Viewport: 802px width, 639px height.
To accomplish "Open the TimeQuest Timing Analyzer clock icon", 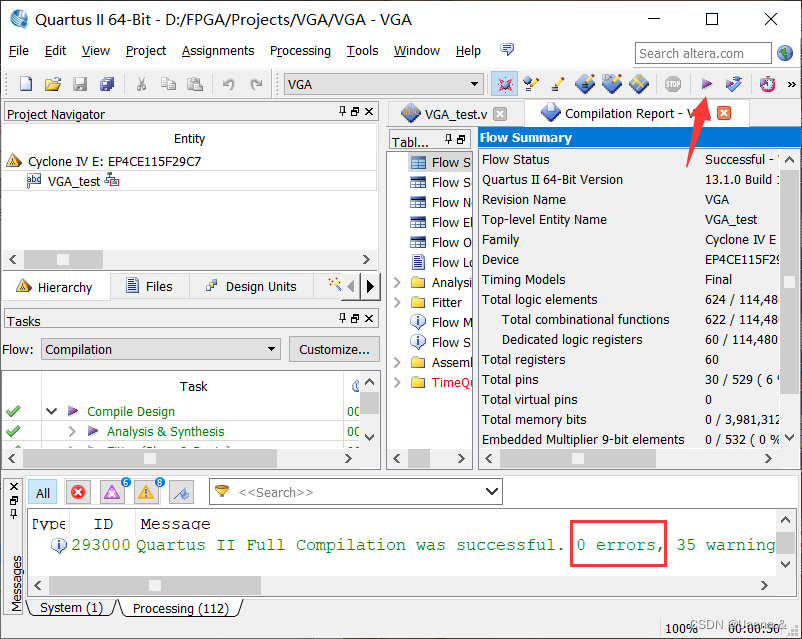I will (x=767, y=84).
